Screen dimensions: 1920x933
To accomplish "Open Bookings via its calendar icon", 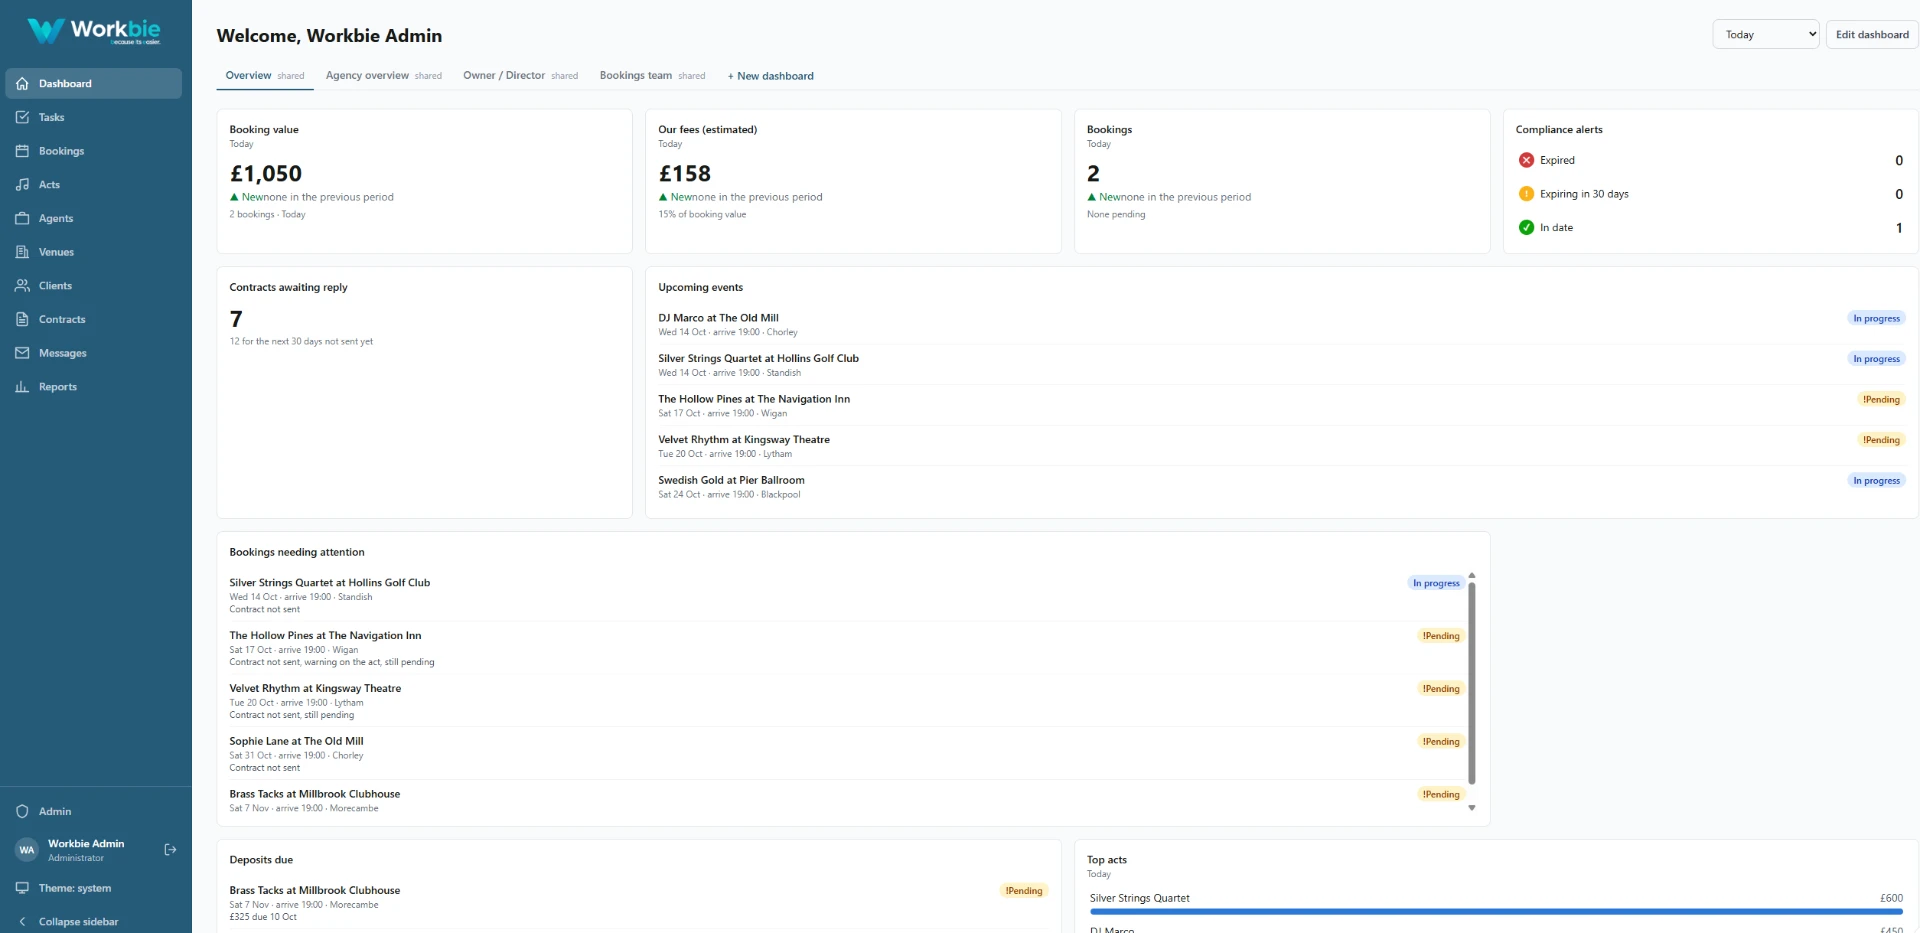I will tap(22, 151).
